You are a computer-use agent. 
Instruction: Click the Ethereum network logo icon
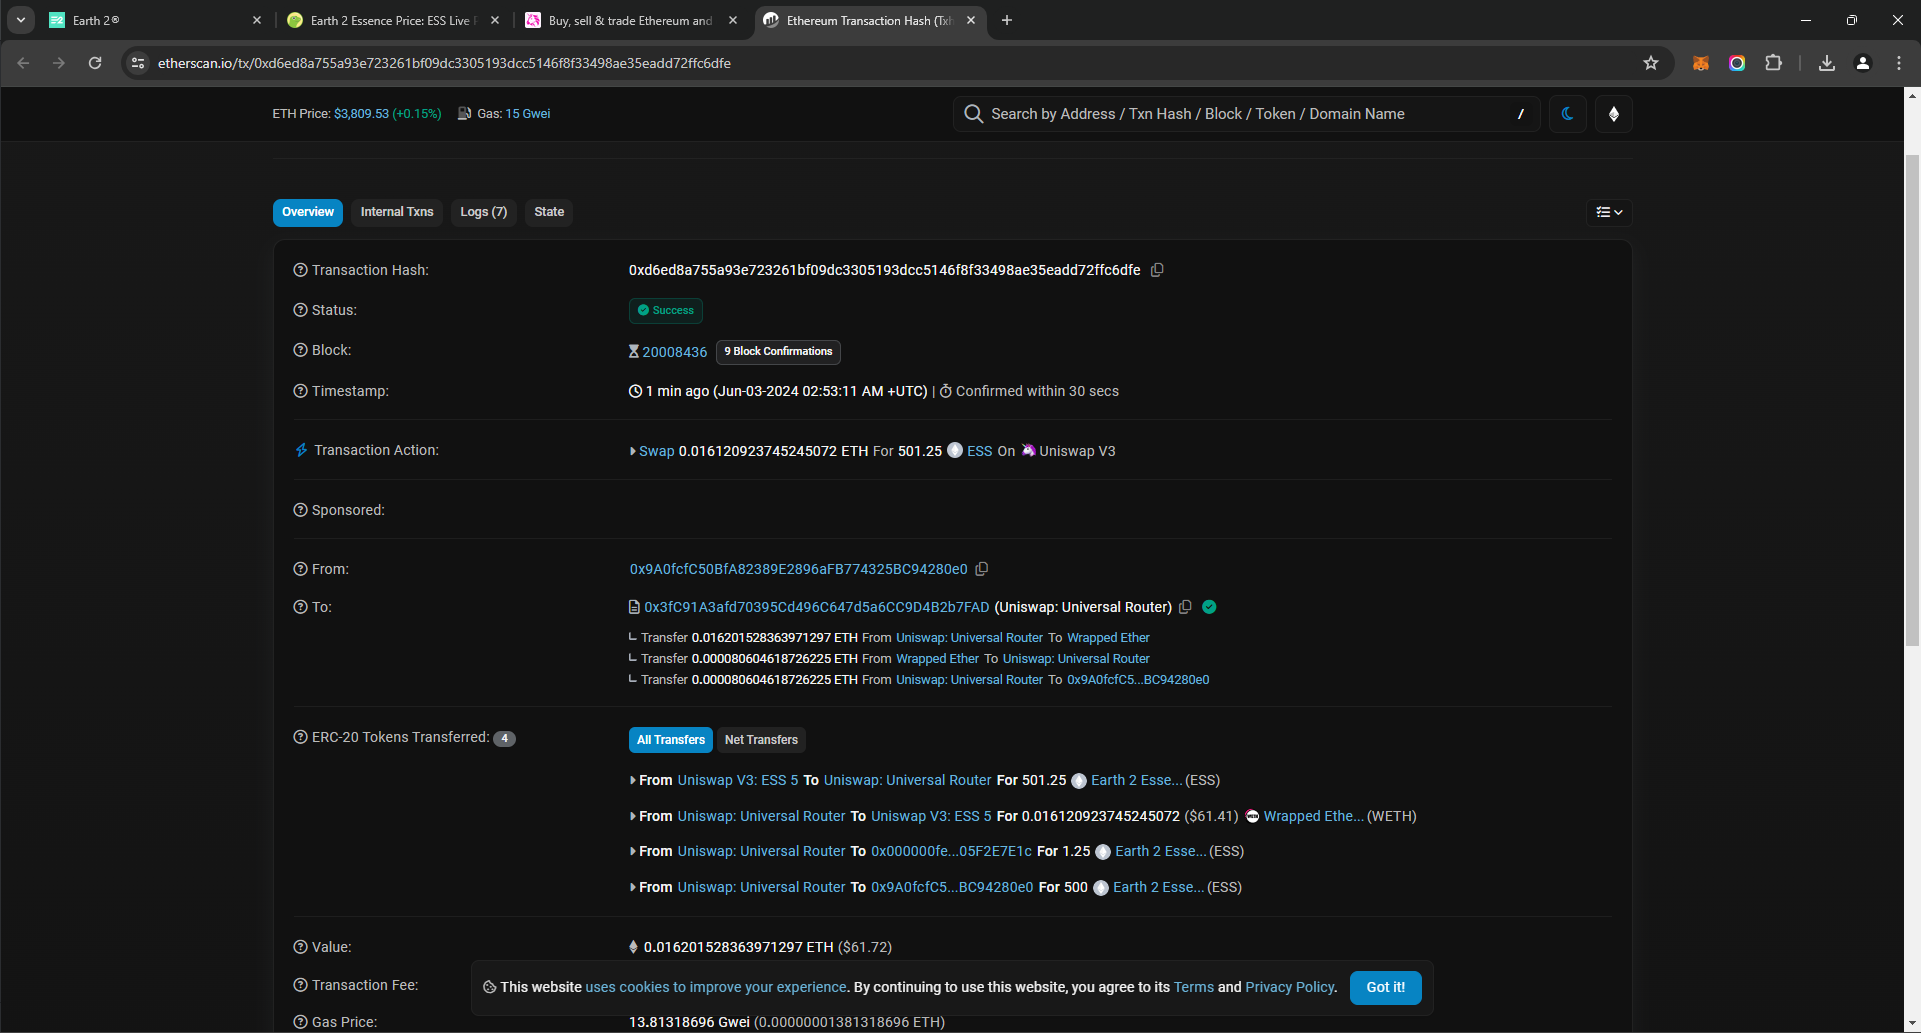pos(1613,114)
